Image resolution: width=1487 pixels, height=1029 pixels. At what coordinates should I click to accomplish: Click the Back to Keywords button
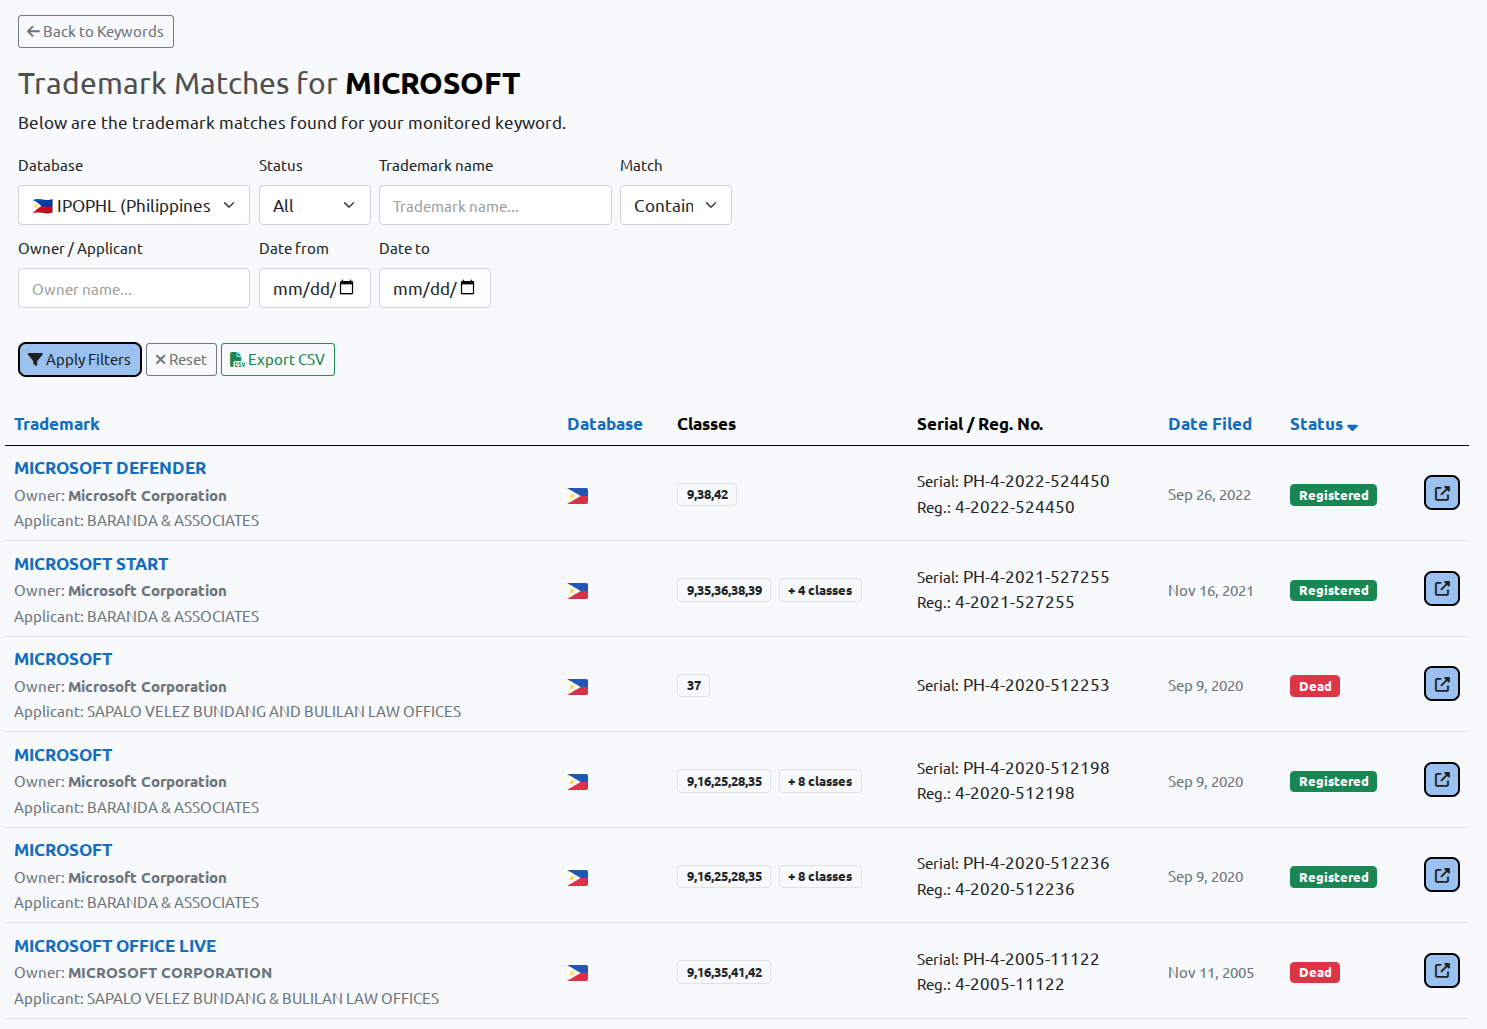coord(95,31)
